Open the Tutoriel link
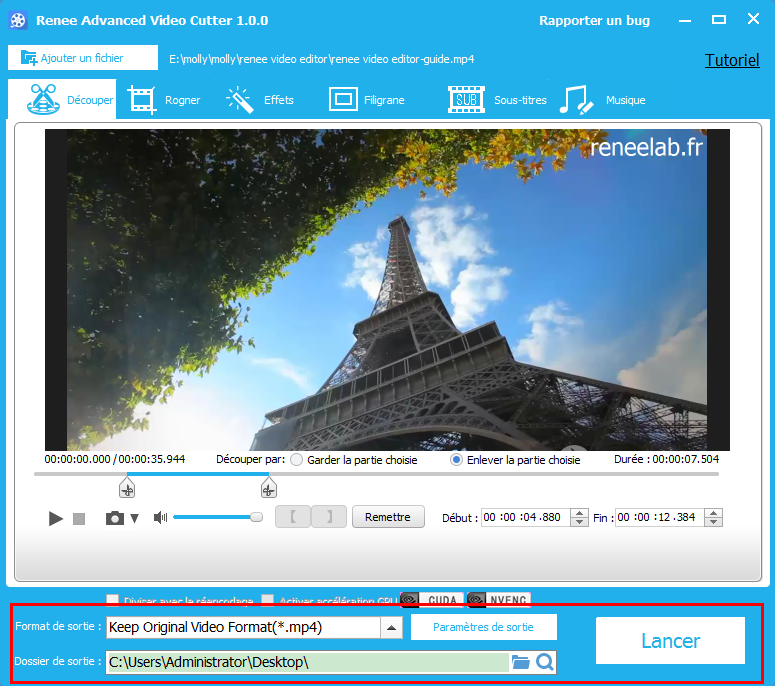 click(732, 60)
